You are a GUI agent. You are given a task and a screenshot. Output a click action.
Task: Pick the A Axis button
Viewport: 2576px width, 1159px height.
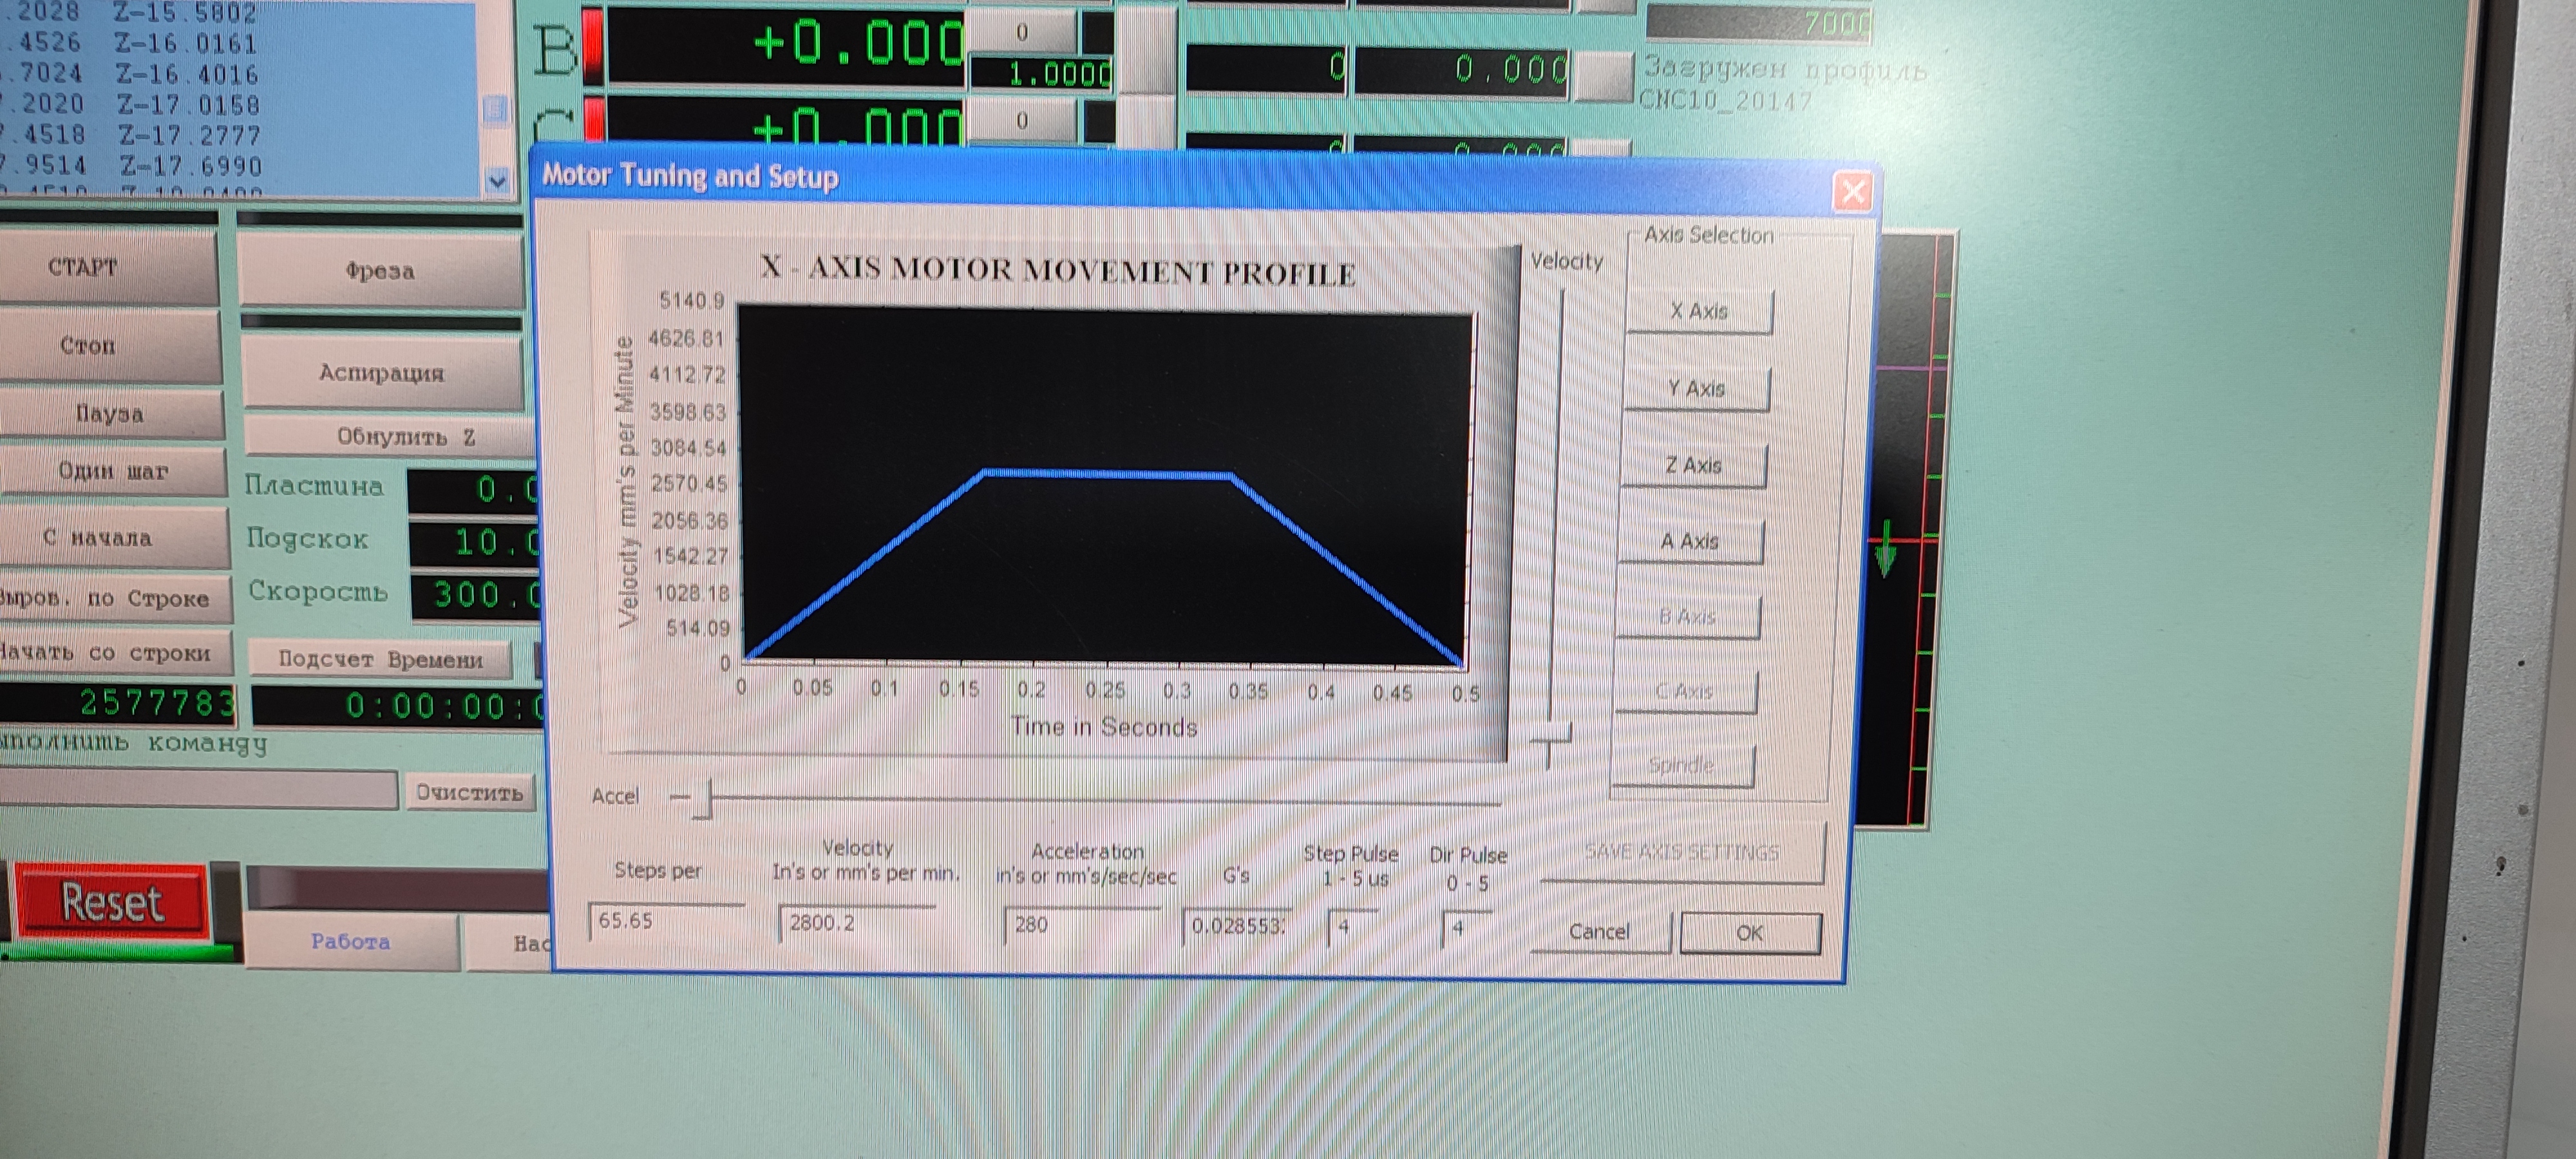coord(1689,542)
